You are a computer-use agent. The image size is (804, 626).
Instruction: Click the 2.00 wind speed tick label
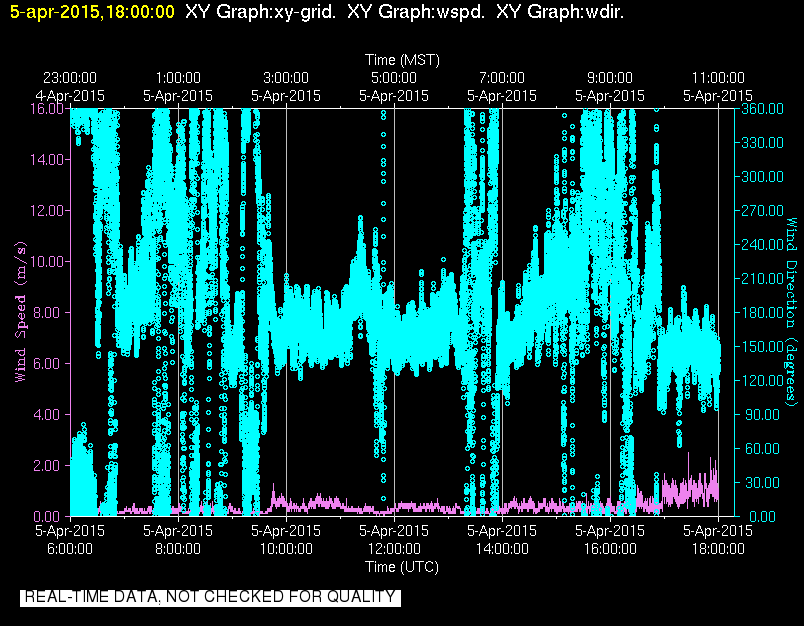[50, 466]
